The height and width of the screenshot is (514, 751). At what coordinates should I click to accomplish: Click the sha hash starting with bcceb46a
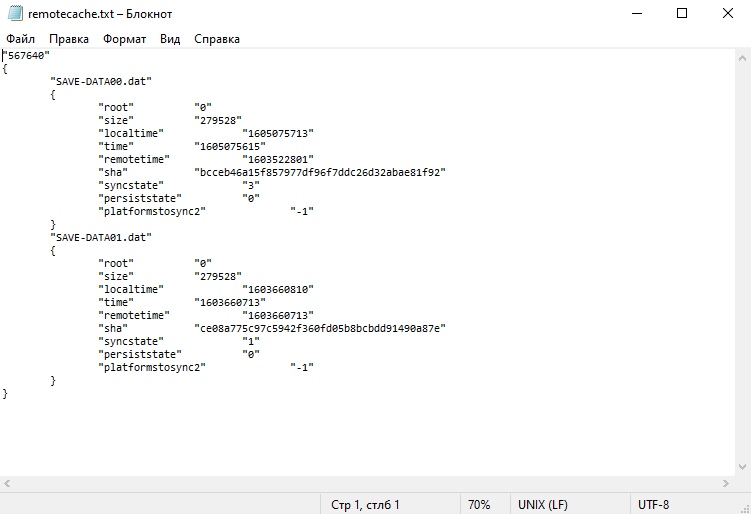[319, 172]
